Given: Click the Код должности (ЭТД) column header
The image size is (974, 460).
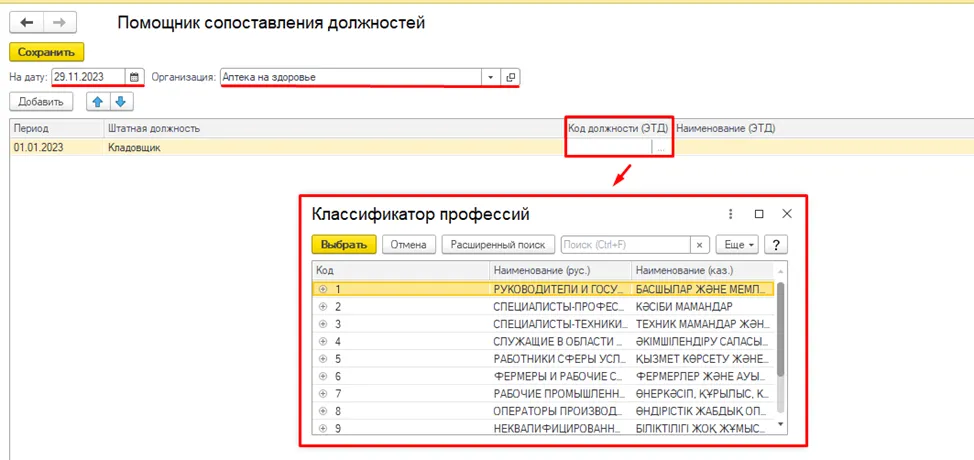Looking at the screenshot, I should point(618,129).
